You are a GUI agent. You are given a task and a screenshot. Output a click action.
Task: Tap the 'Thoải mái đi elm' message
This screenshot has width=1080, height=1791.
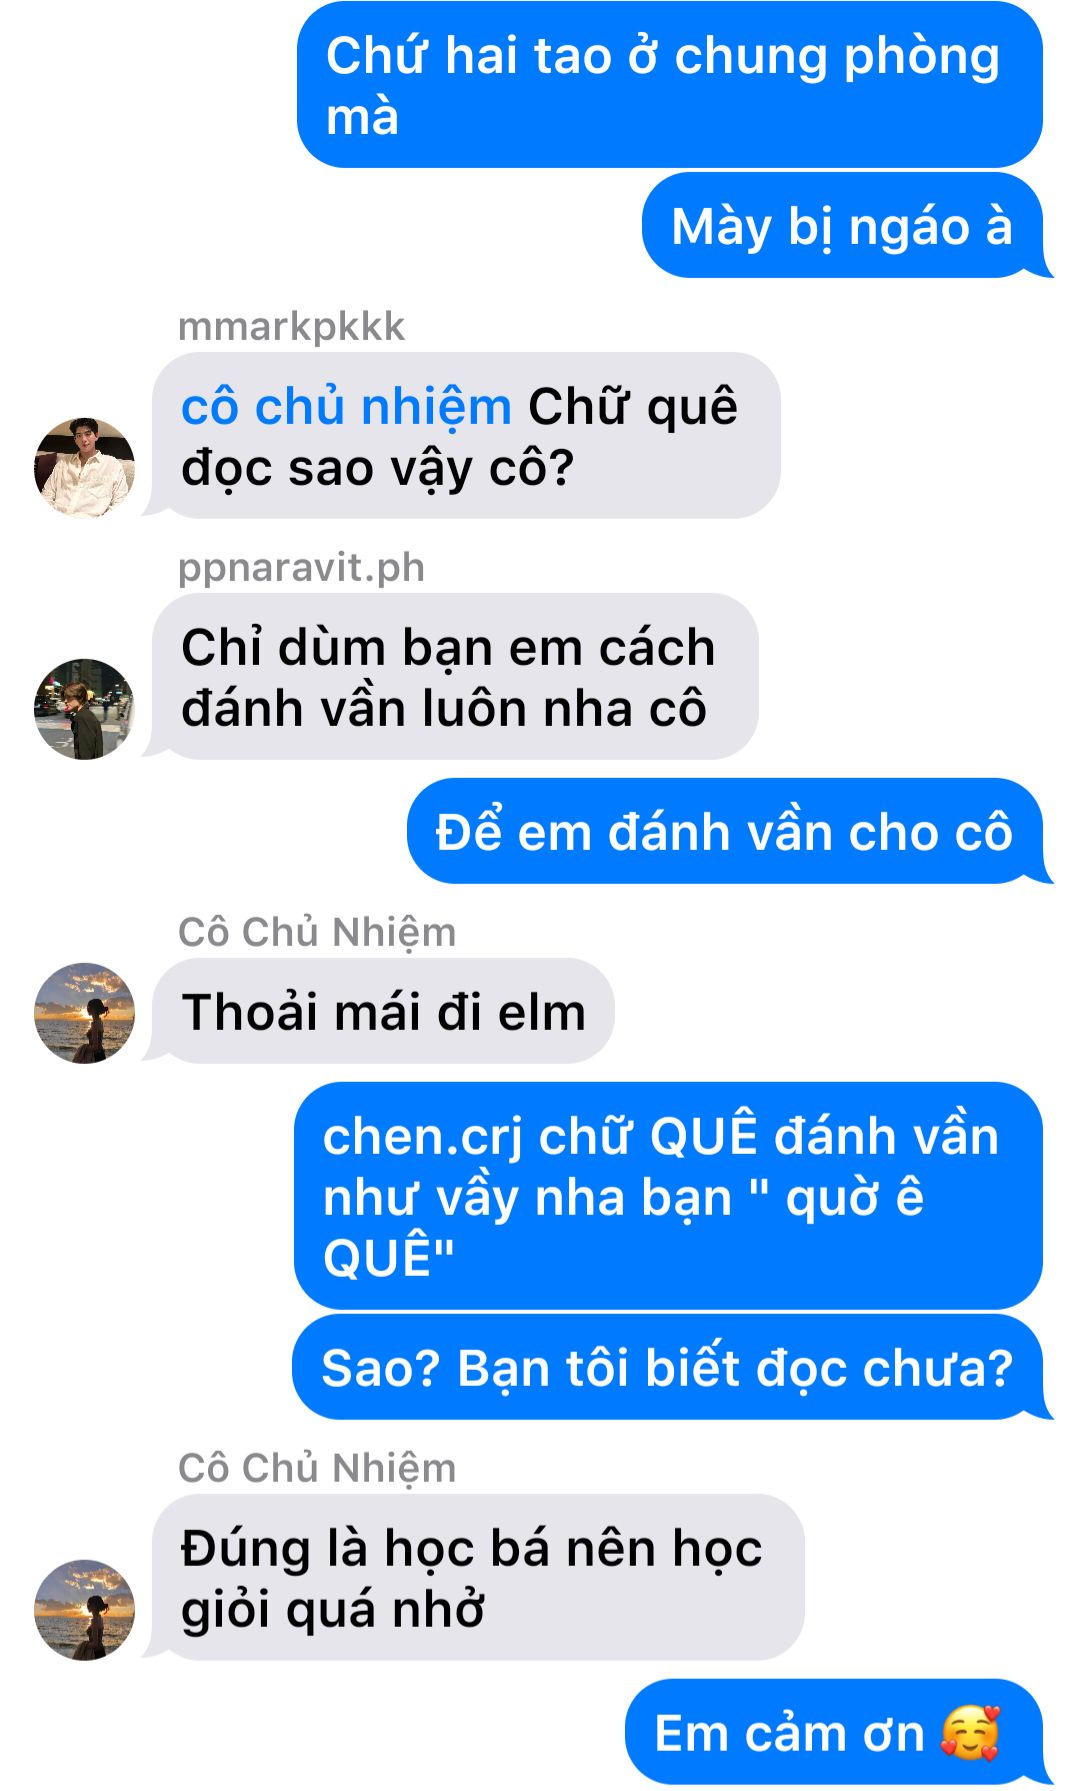click(x=383, y=1011)
